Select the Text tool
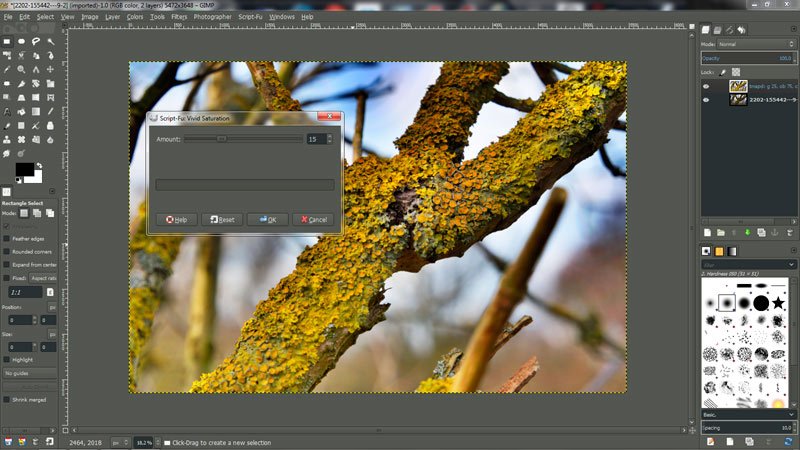Image resolution: width=800 pixels, height=450 pixels. click(x=7, y=111)
